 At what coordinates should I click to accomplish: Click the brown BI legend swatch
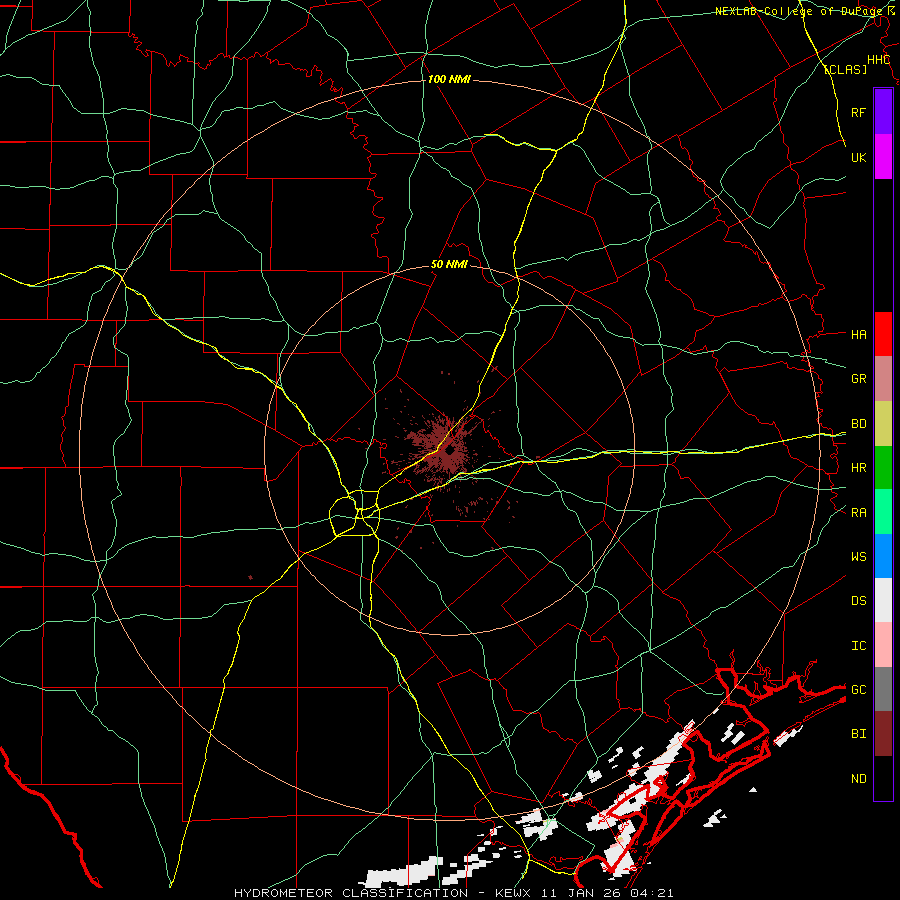click(x=883, y=734)
